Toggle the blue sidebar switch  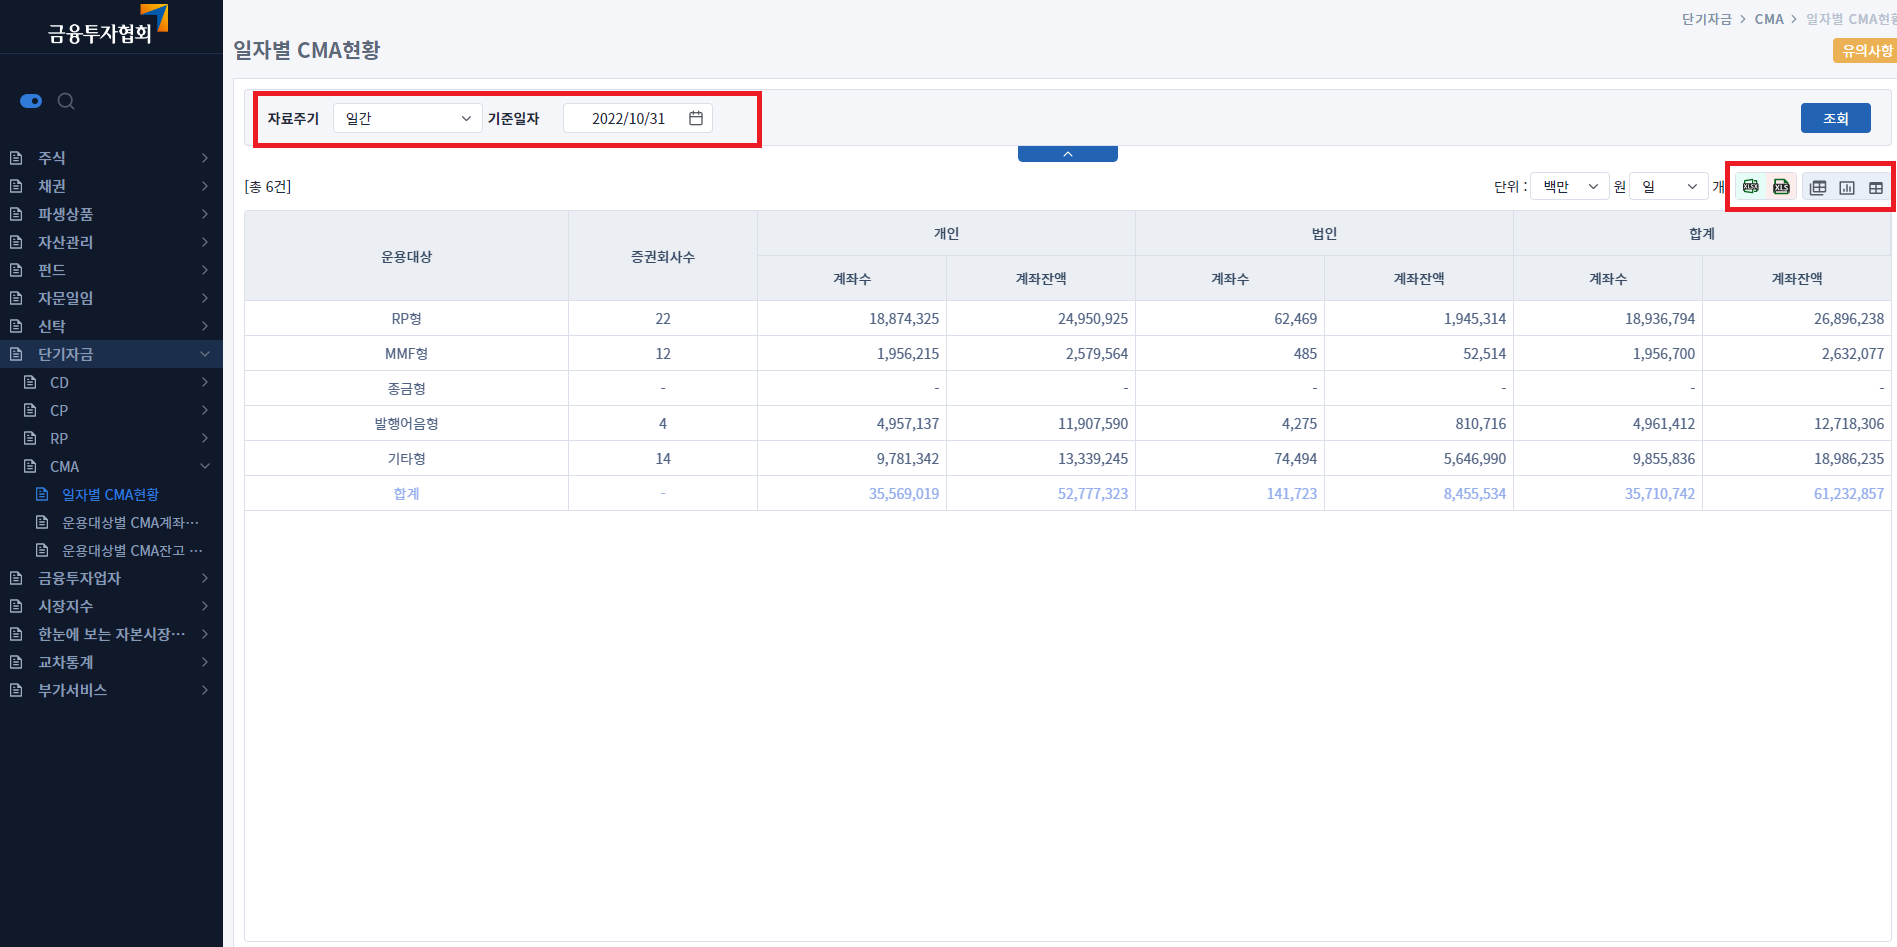(x=31, y=101)
